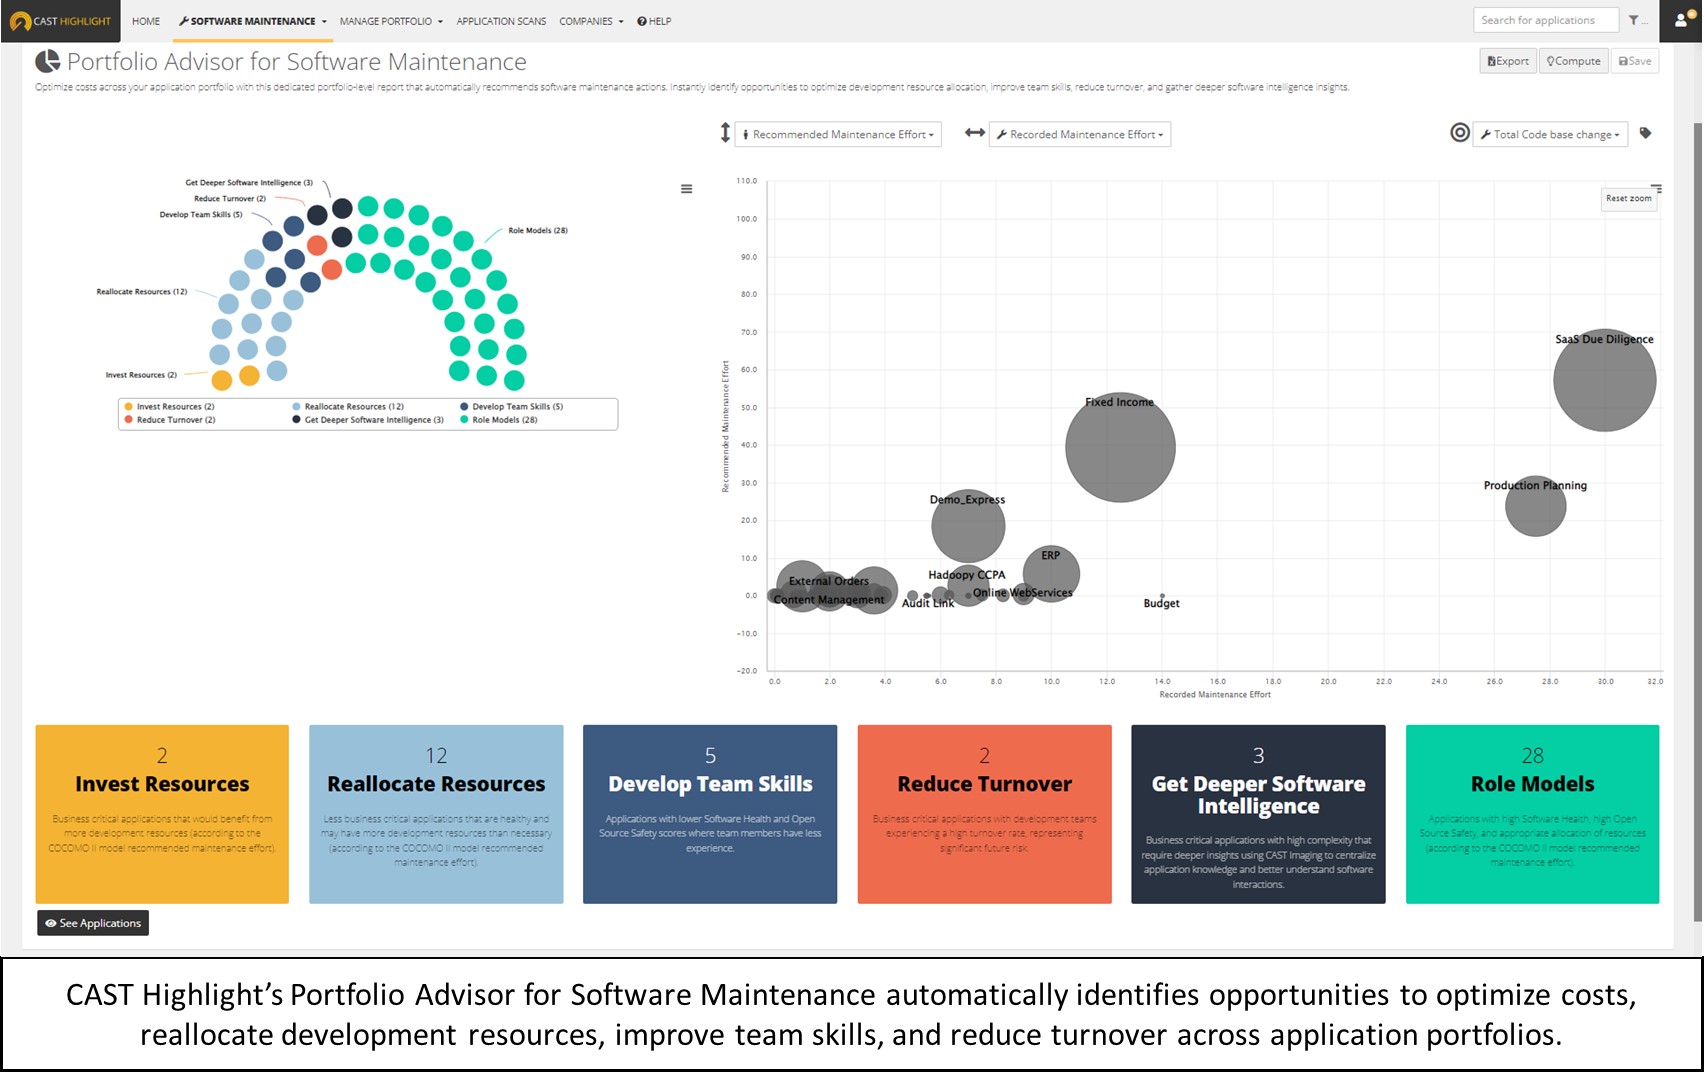The image size is (1704, 1074).
Task: Open the user account icon
Action: 1681,20
